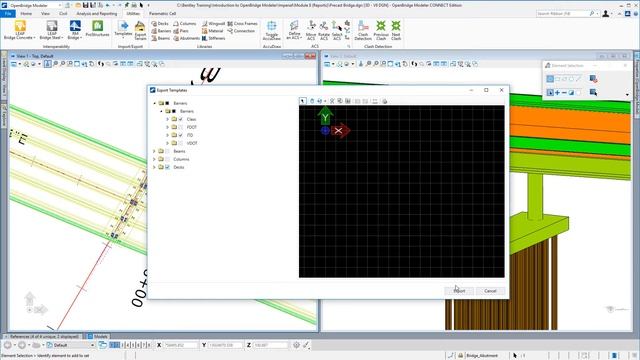The width and height of the screenshot is (640, 360).
Task: Check FDOT folder checkbox
Action: pyautogui.click(x=181, y=127)
